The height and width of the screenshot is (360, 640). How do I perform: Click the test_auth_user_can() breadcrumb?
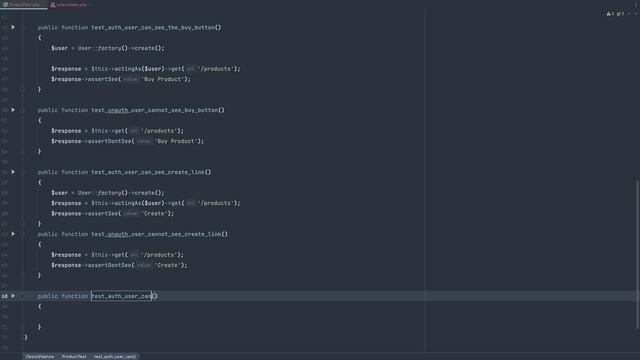tap(115, 356)
